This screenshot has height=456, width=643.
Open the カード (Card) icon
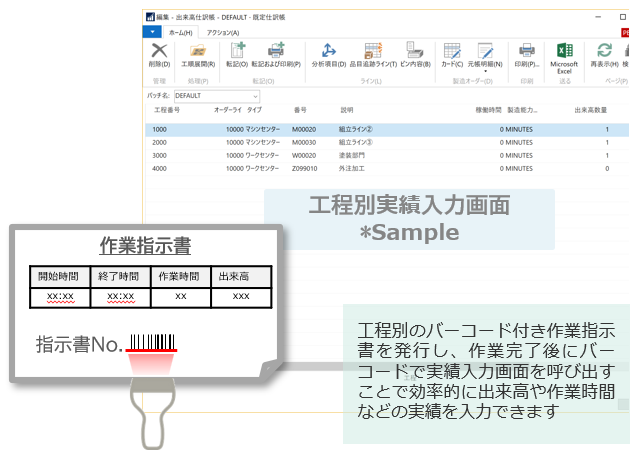[452, 55]
